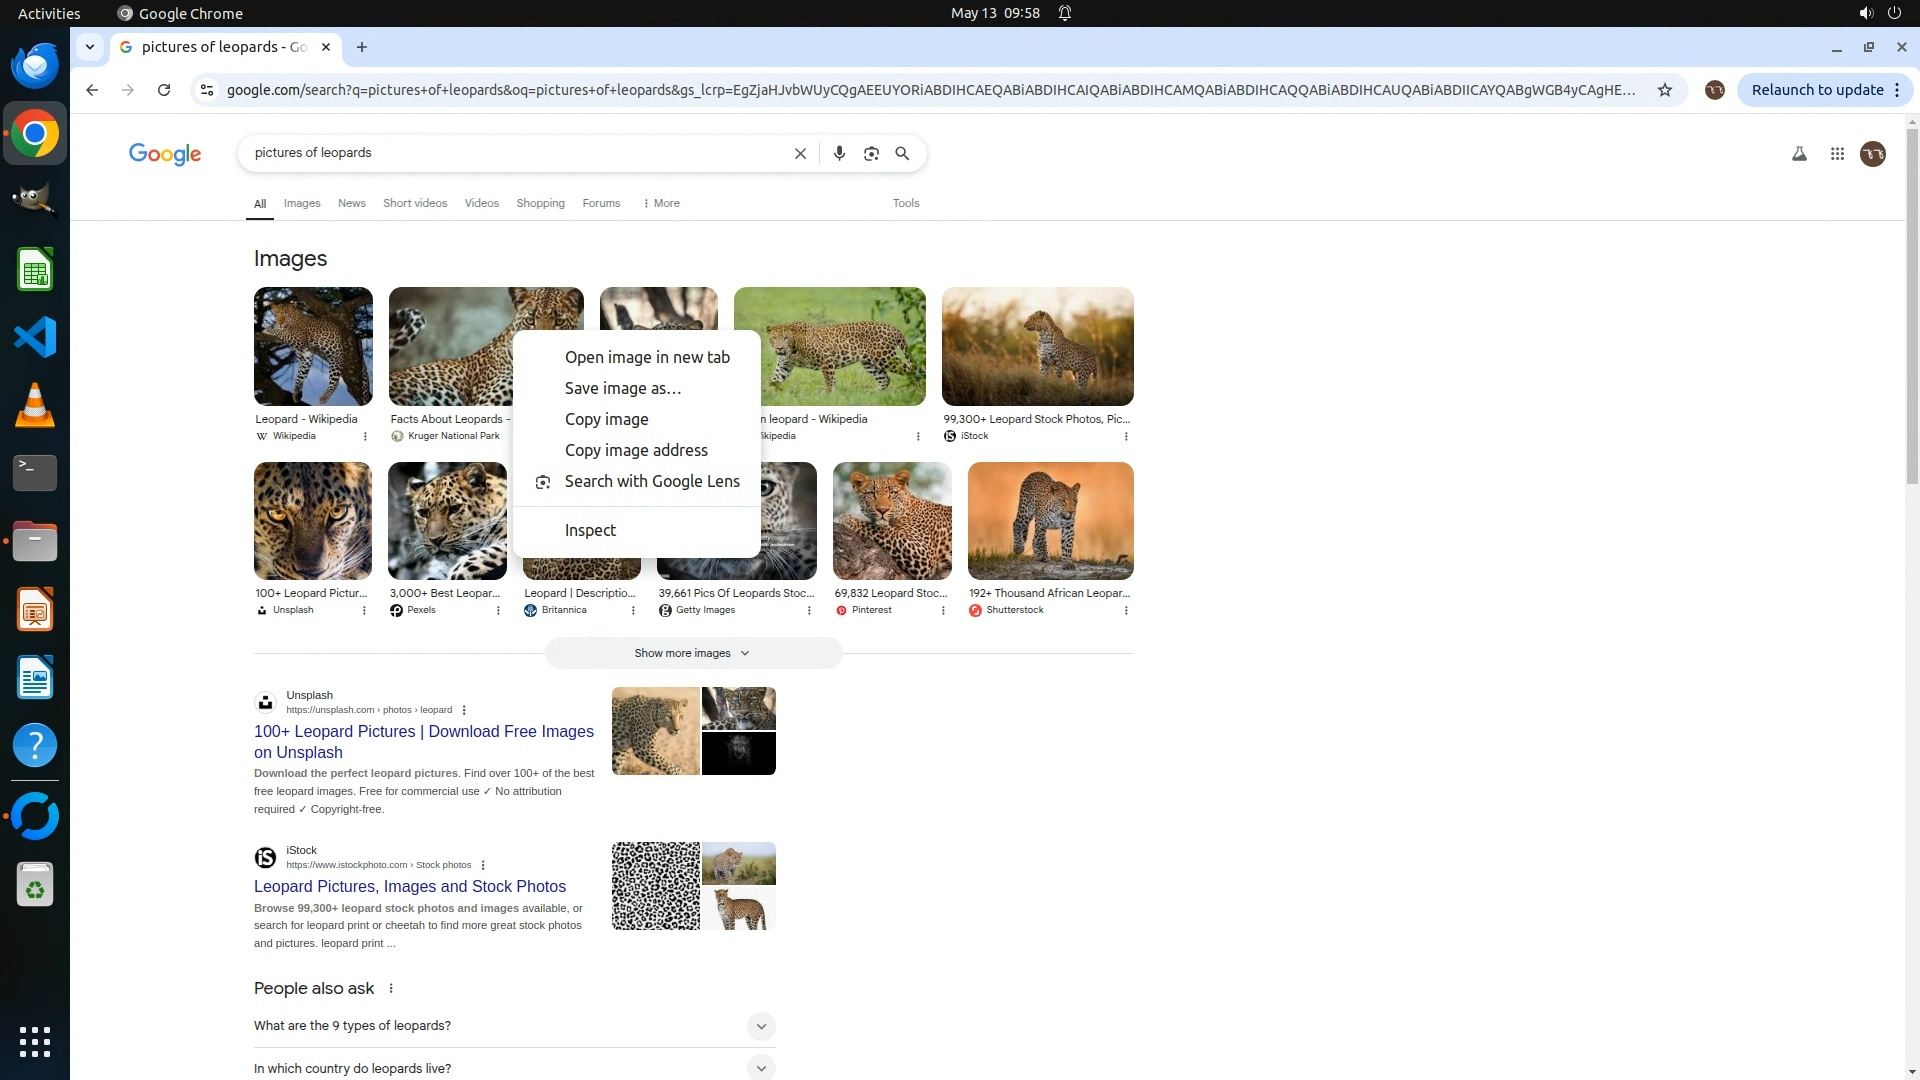Image resolution: width=1920 pixels, height=1080 pixels.
Task: Open Search Labs flask icon
Action: click(1799, 153)
